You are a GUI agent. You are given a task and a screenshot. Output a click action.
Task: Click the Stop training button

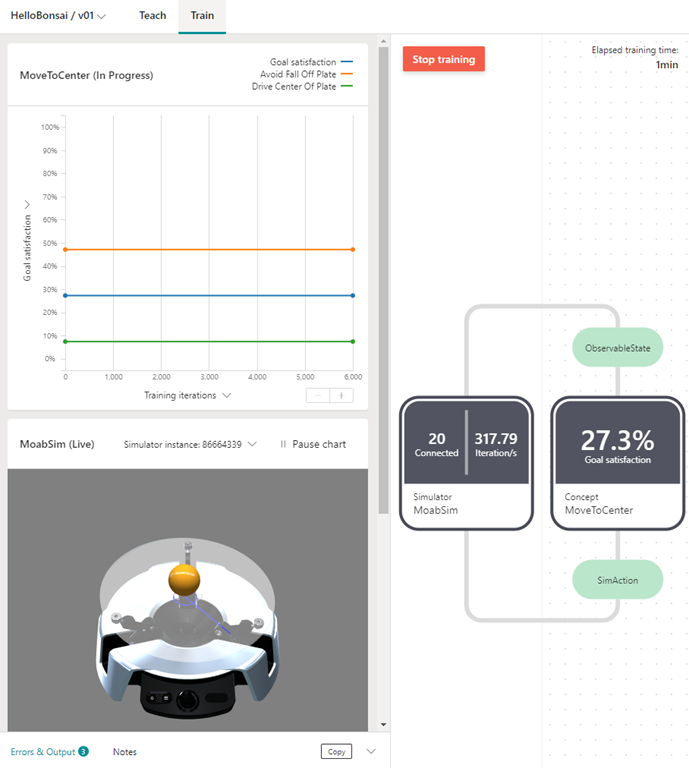pos(443,59)
